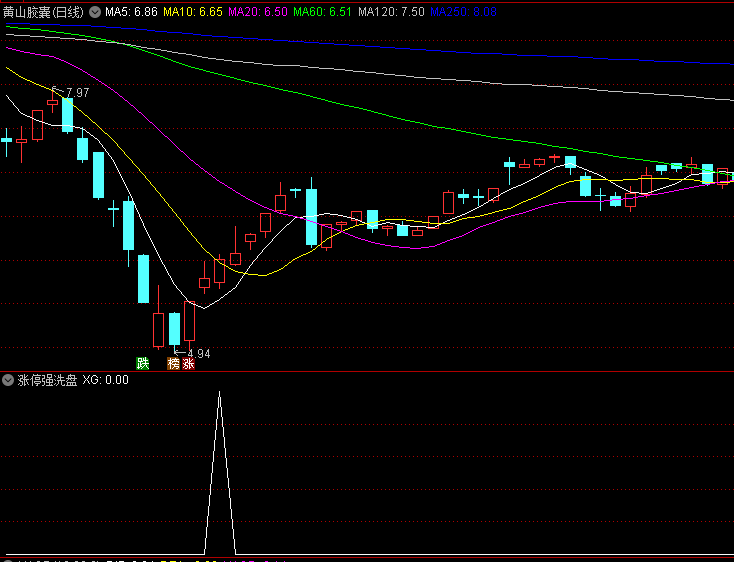Select the 黄山胶囊(日线) chart title

click(x=44, y=12)
